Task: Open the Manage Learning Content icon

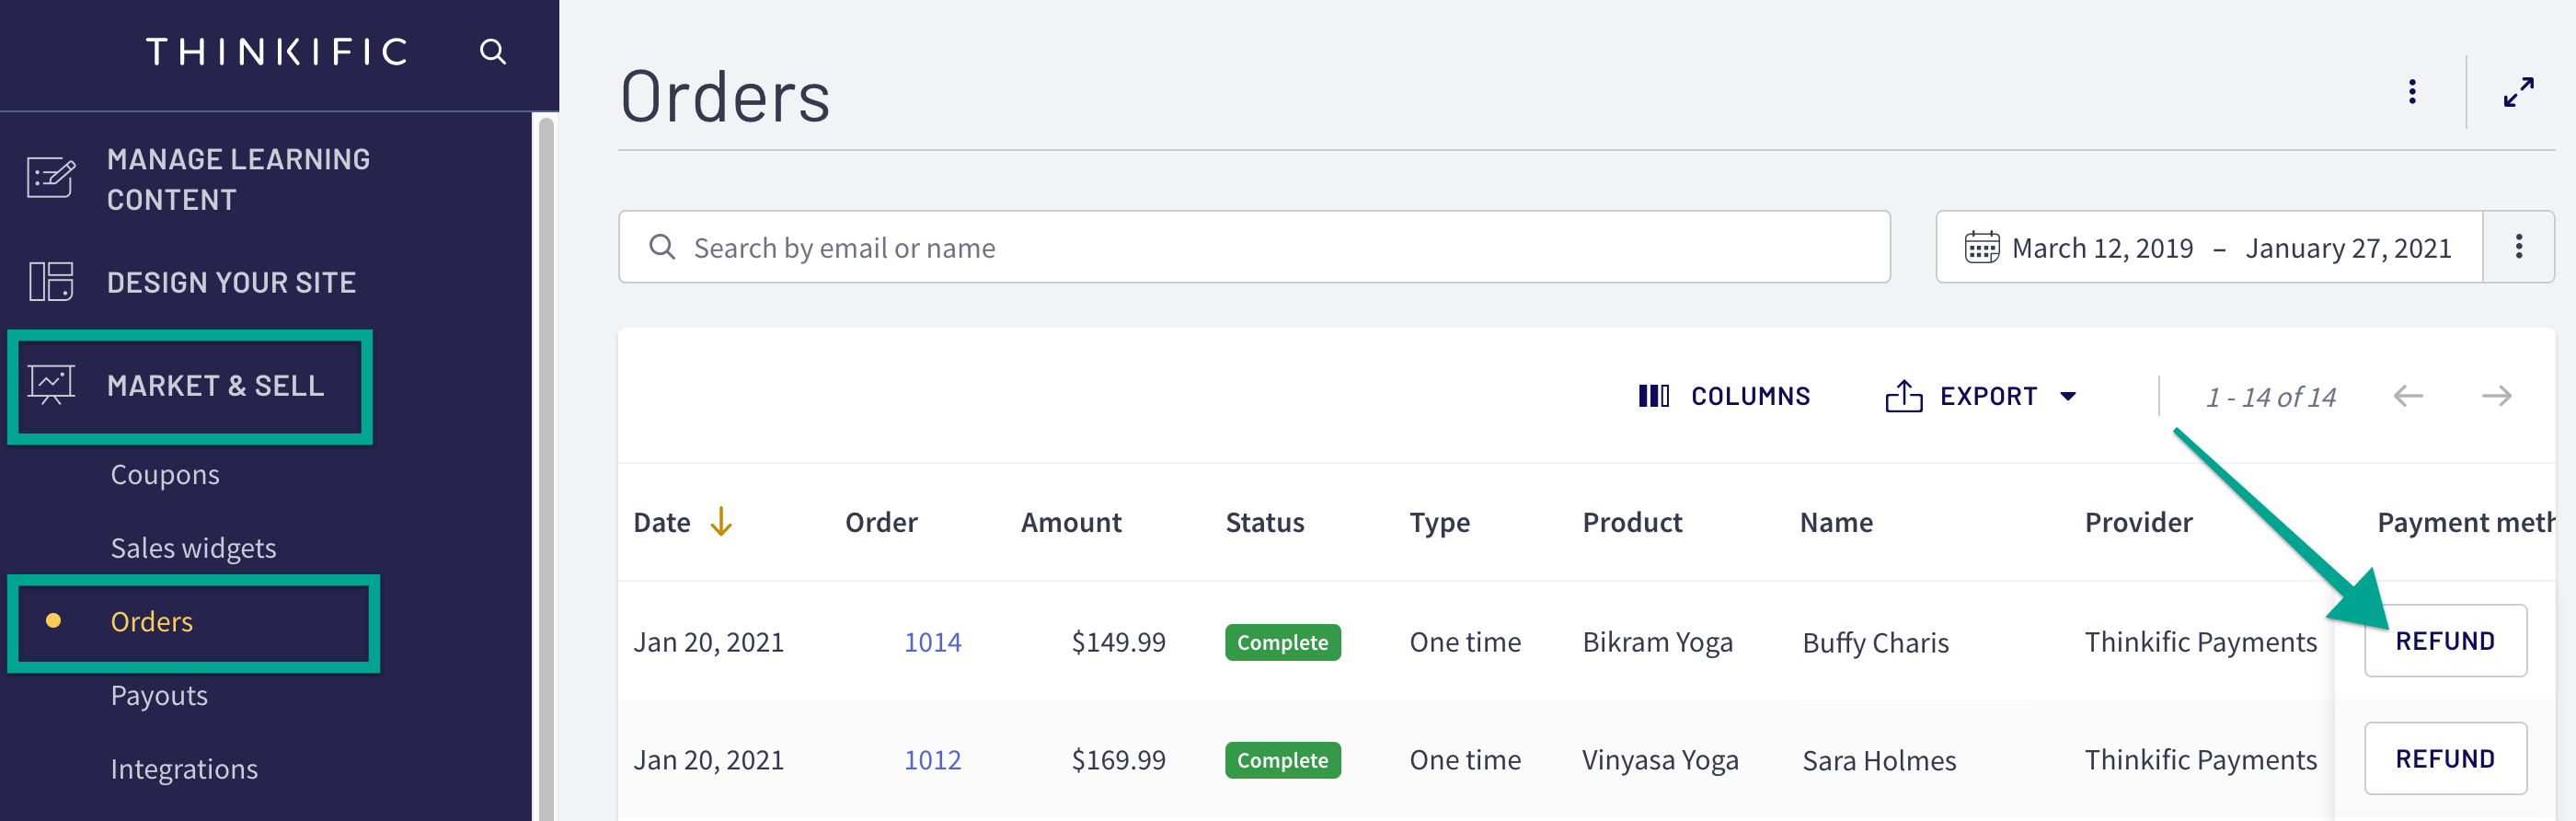Action: [50, 178]
